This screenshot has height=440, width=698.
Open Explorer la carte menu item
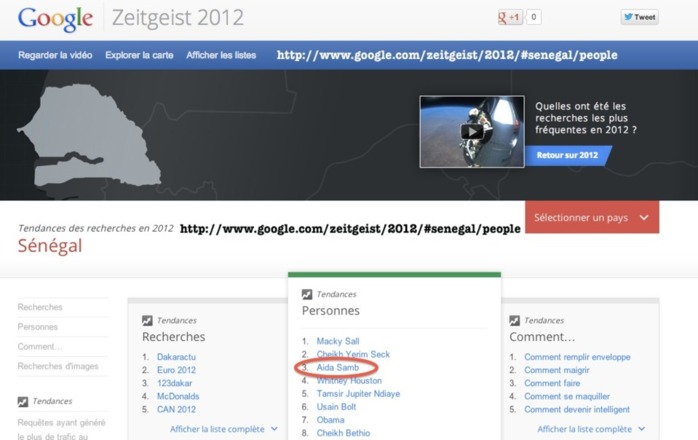pyautogui.click(x=139, y=55)
